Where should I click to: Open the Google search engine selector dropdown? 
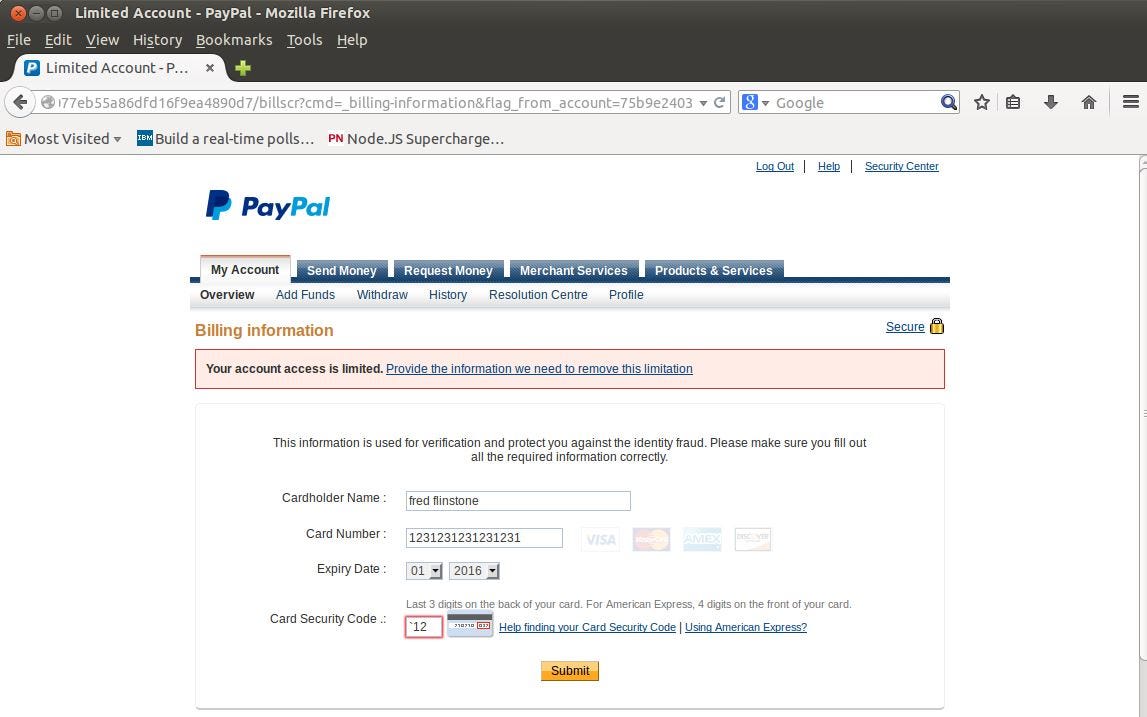[x=756, y=102]
